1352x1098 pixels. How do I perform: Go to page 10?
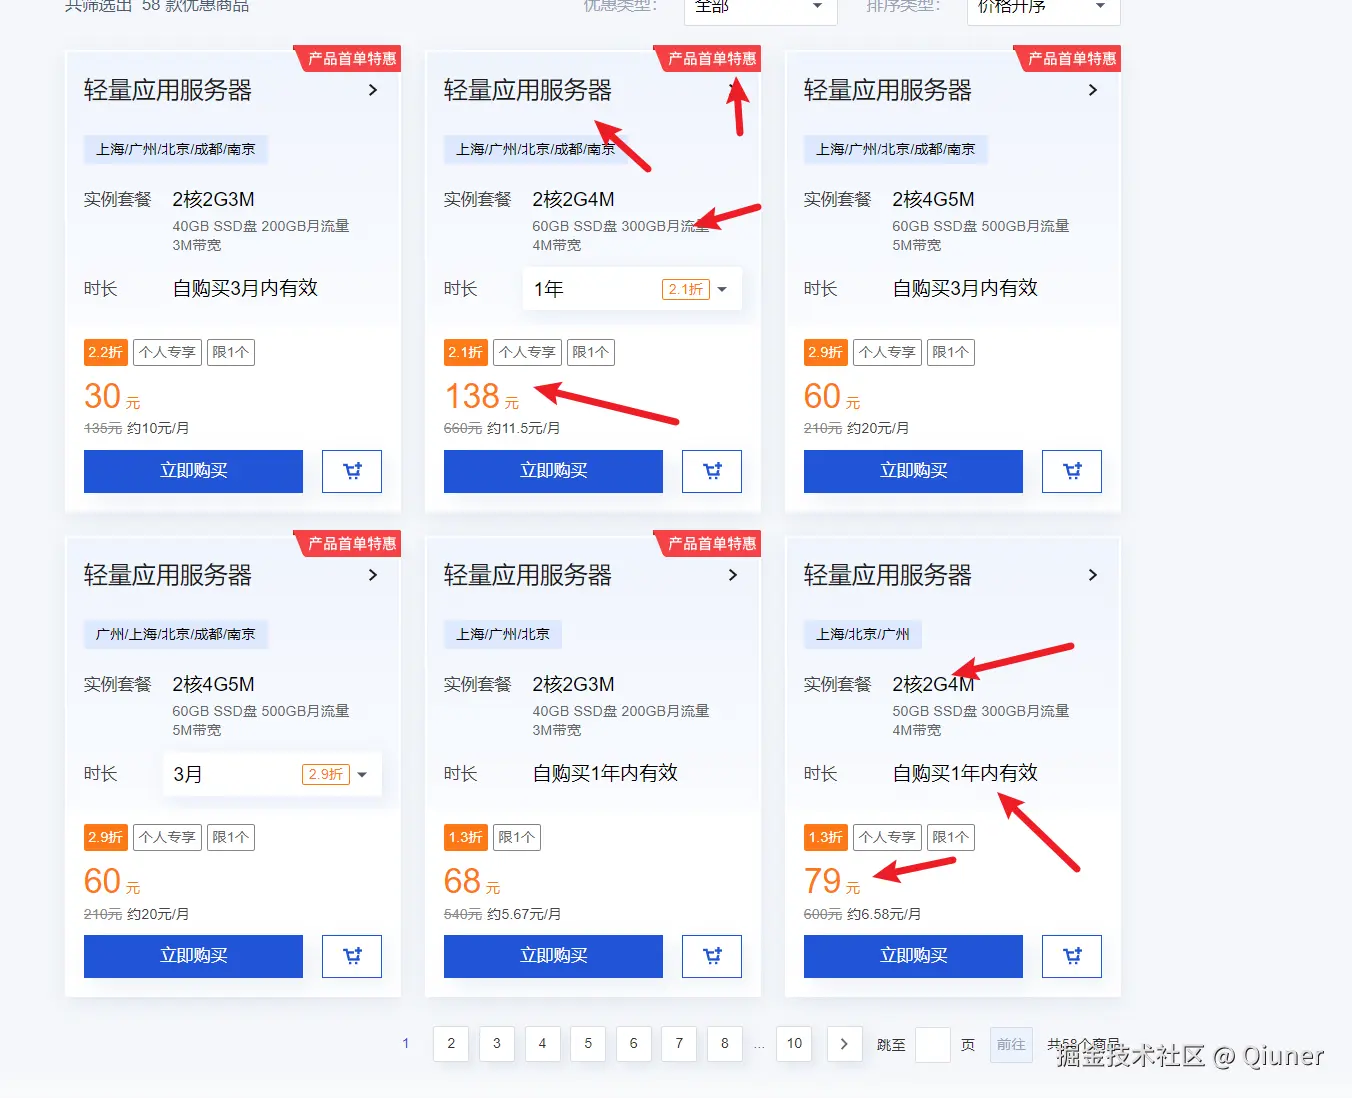[794, 1044]
